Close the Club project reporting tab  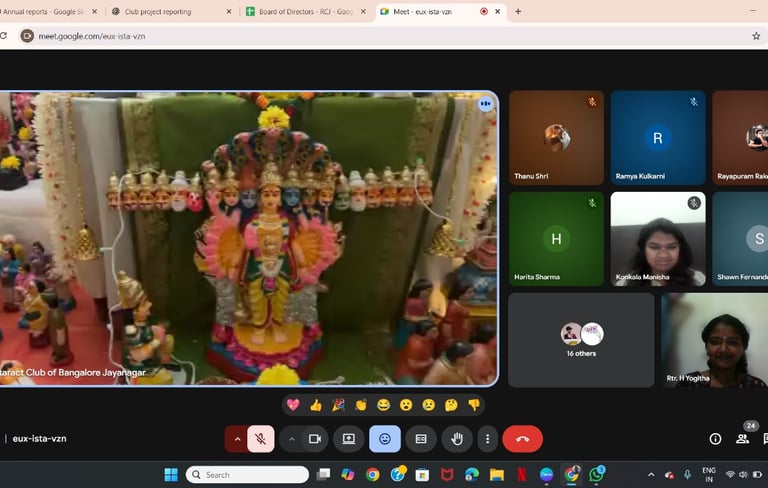pos(229,11)
